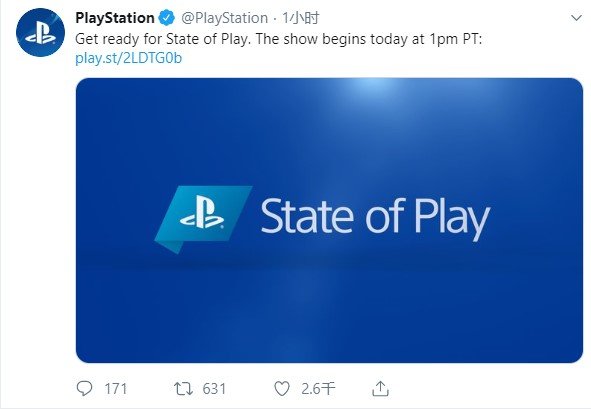The width and height of the screenshot is (591, 409).
Task: Reply using the speech bubble icon
Action: [84, 388]
